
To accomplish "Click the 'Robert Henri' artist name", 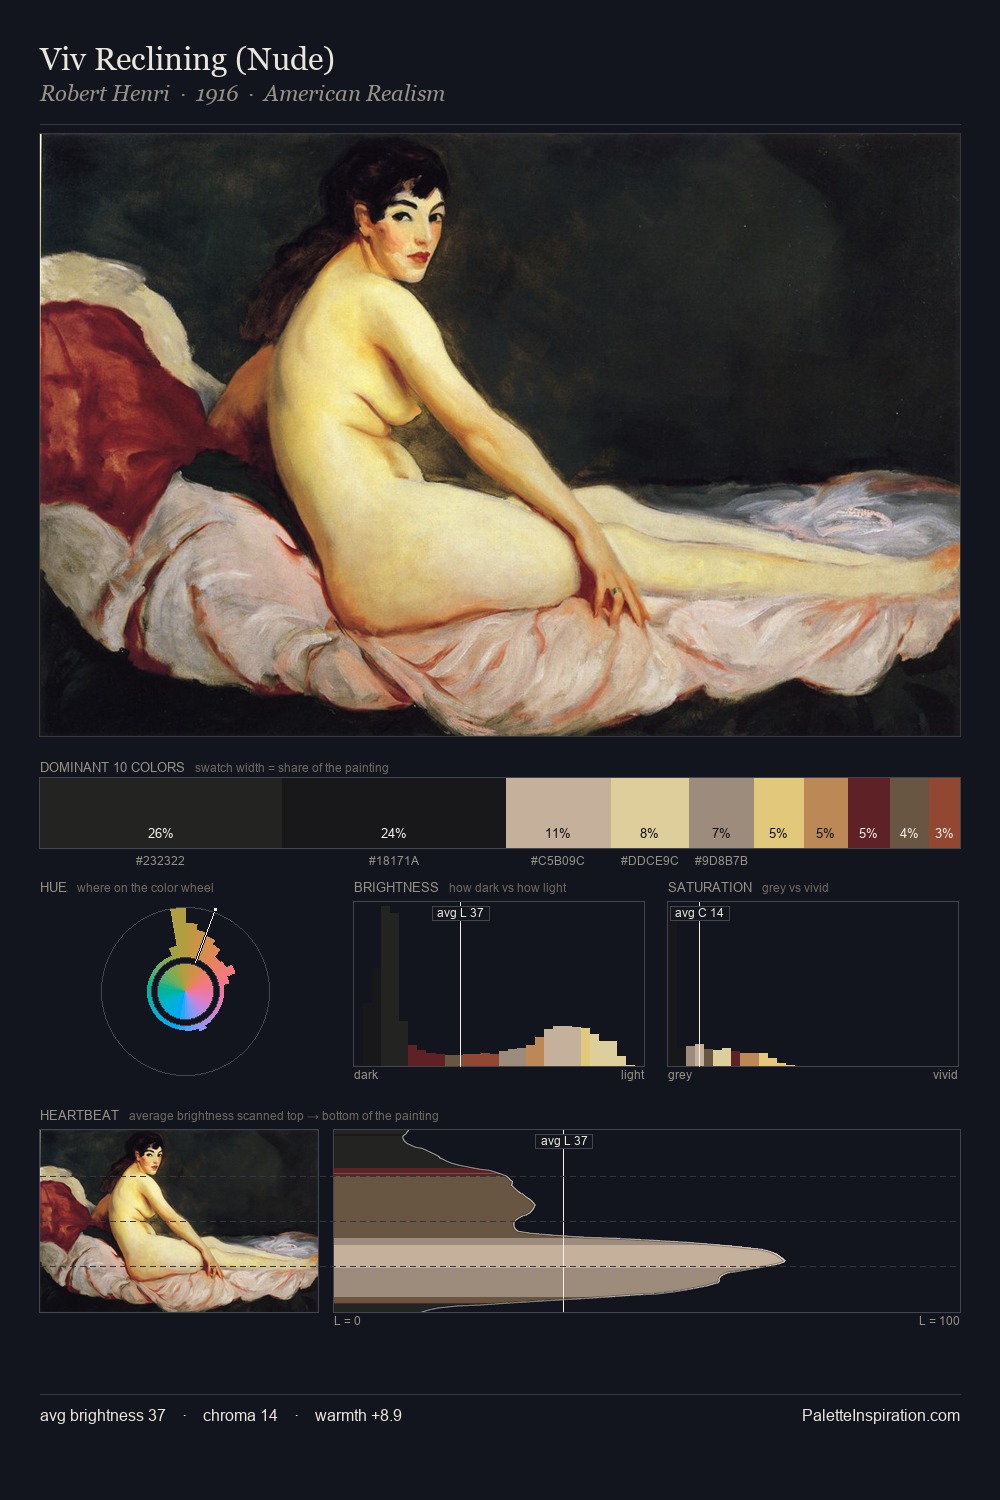I will (x=105, y=94).
